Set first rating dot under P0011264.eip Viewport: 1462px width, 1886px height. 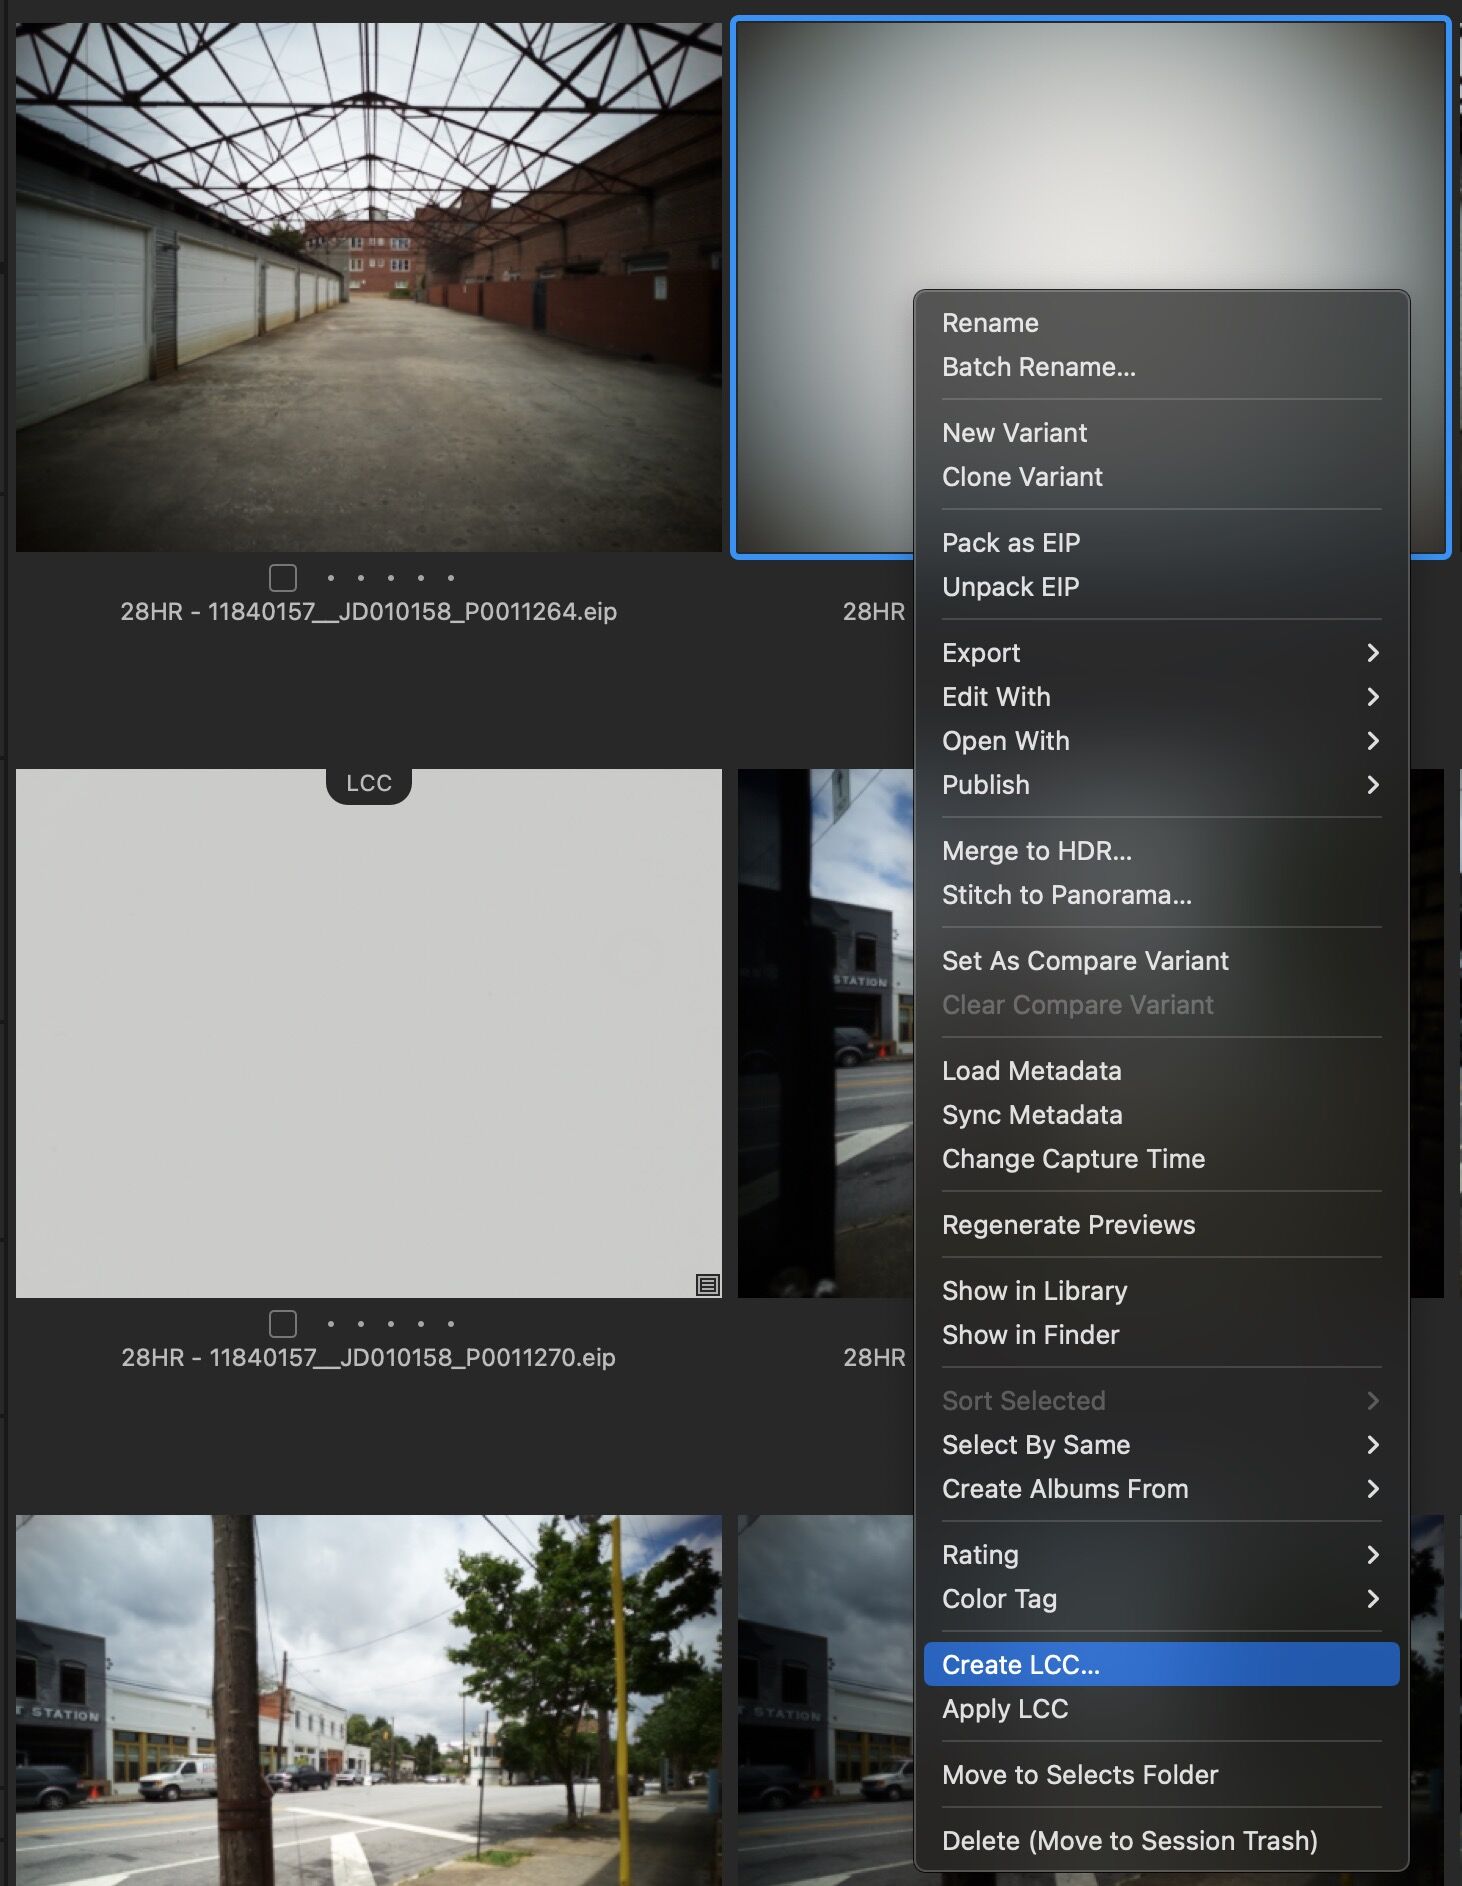pyautogui.click(x=331, y=578)
